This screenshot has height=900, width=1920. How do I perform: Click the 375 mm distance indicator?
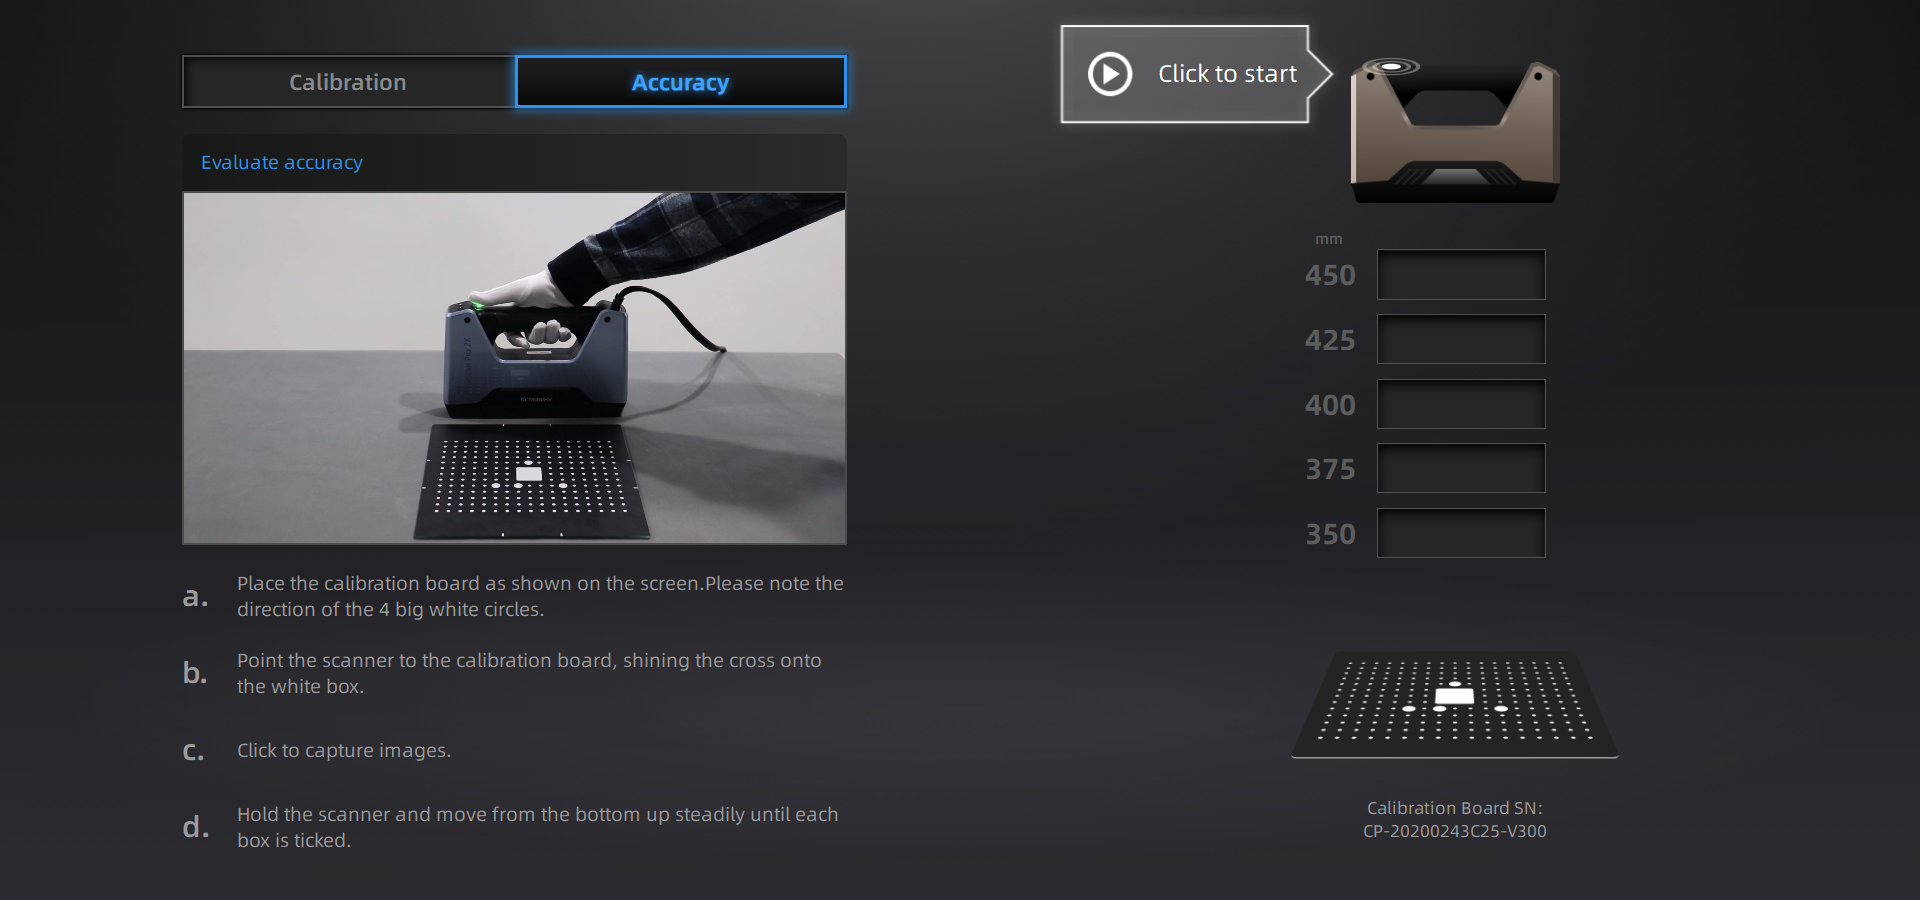tap(1330, 468)
